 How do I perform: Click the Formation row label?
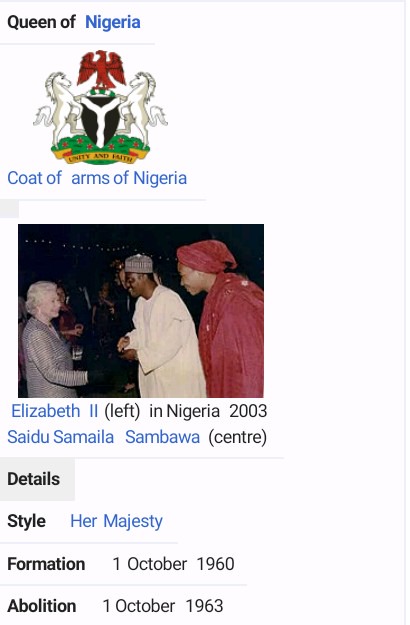pyautogui.click(x=46, y=564)
